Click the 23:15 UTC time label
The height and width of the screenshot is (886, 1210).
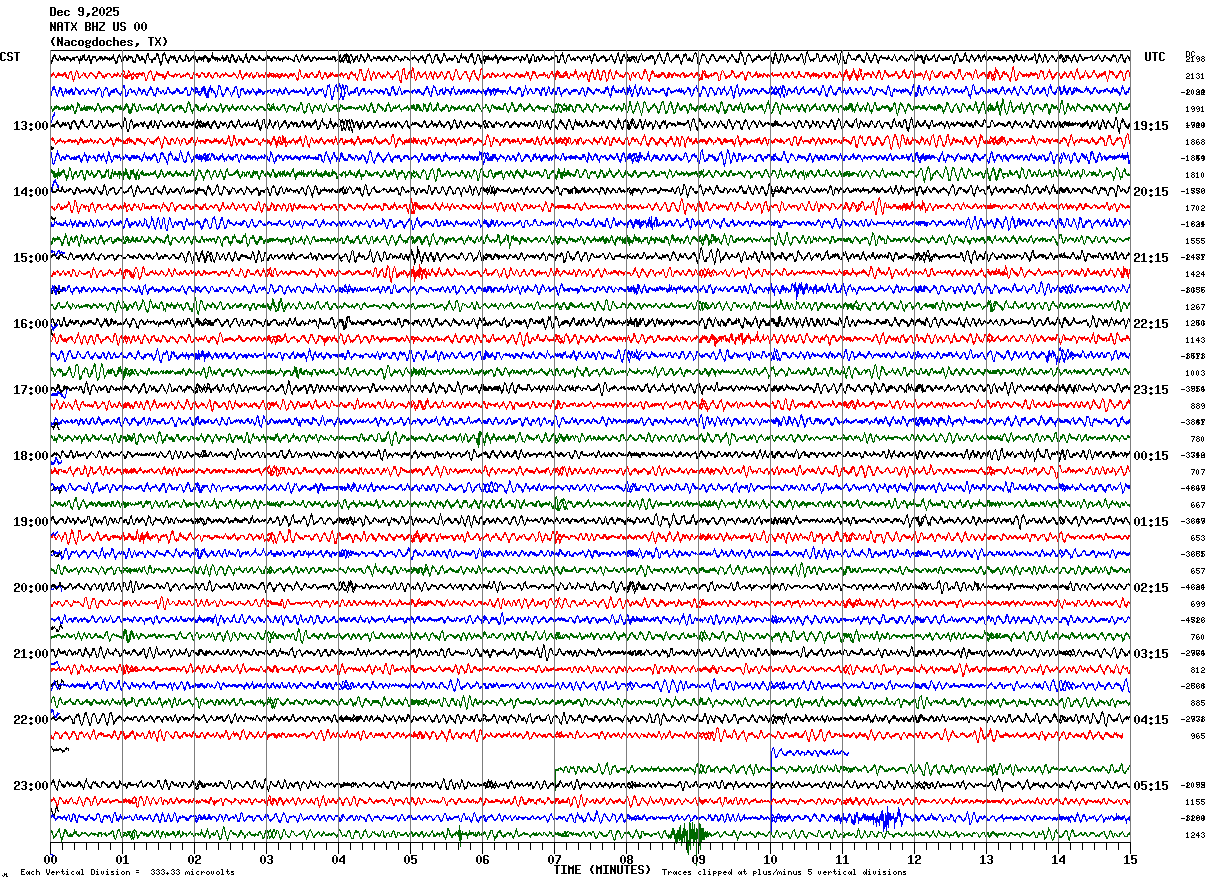coord(1151,390)
